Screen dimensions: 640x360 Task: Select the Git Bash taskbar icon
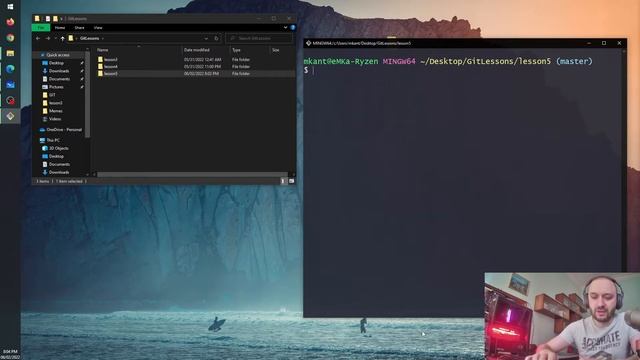pos(10,116)
